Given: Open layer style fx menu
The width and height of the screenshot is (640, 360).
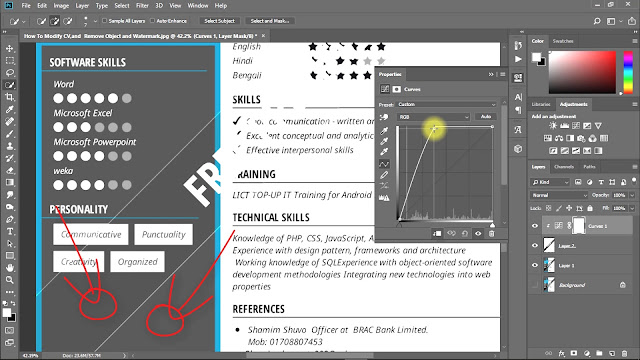Looking at the screenshot, I should (x=562, y=353).
